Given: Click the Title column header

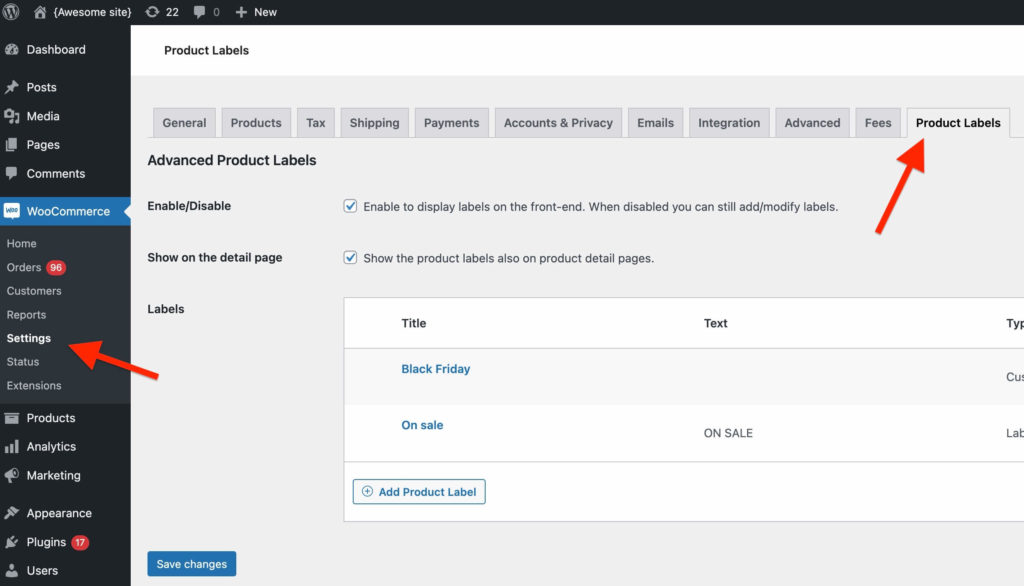Looking at the screenshot, I should pos(413,323).
